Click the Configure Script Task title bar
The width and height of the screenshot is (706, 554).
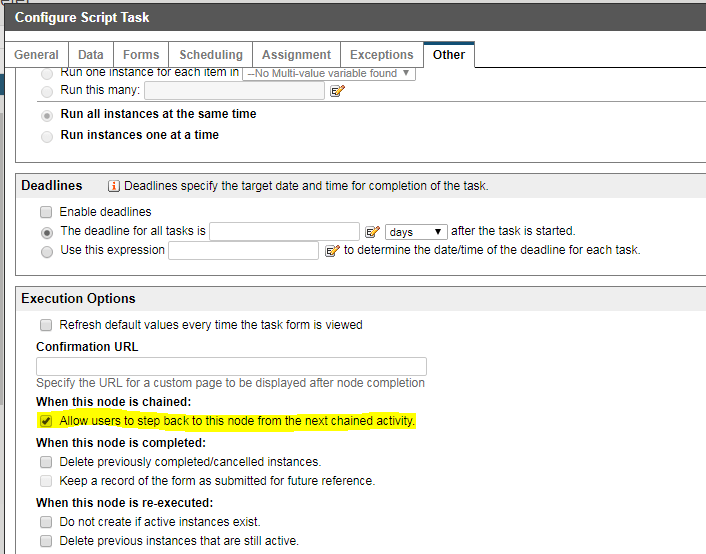pos(355,17)
